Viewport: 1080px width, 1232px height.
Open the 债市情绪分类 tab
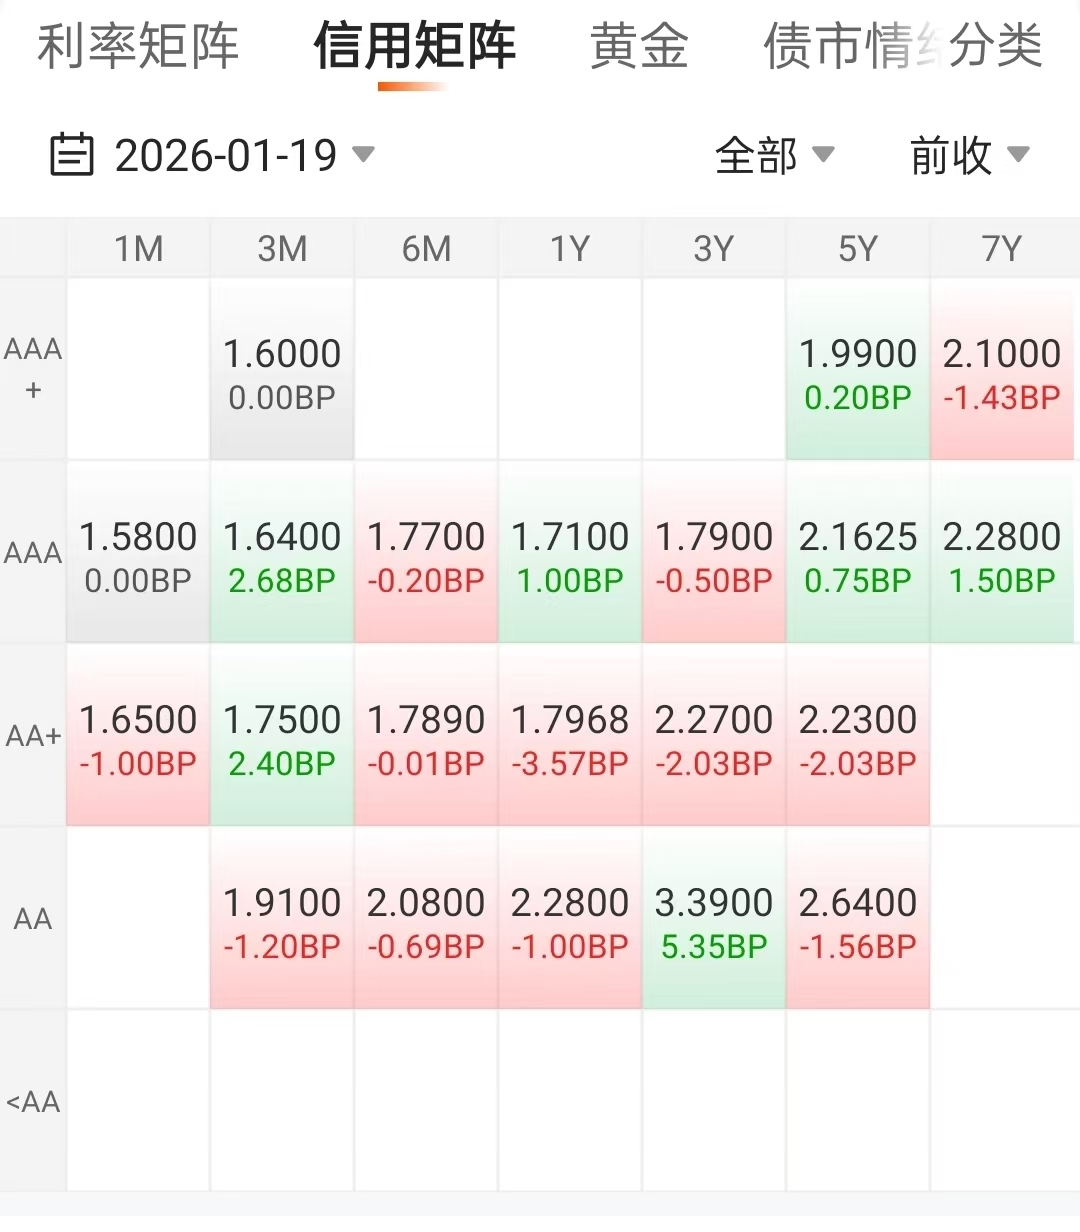(x=902, y=46)
